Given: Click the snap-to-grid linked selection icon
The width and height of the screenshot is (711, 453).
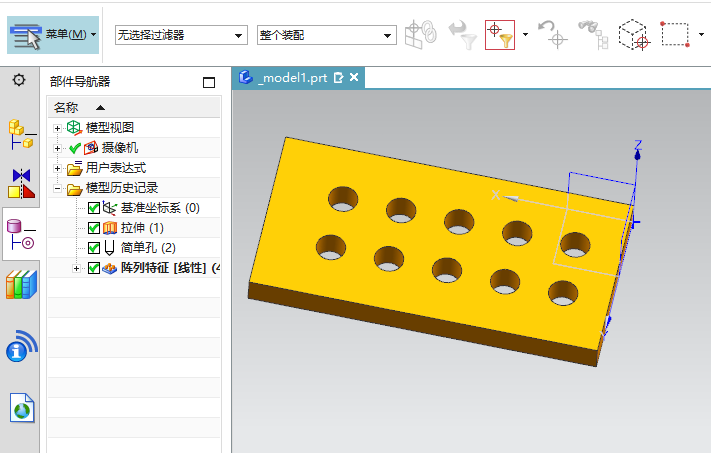Looking at the screenshot, I should coord(420,34).
